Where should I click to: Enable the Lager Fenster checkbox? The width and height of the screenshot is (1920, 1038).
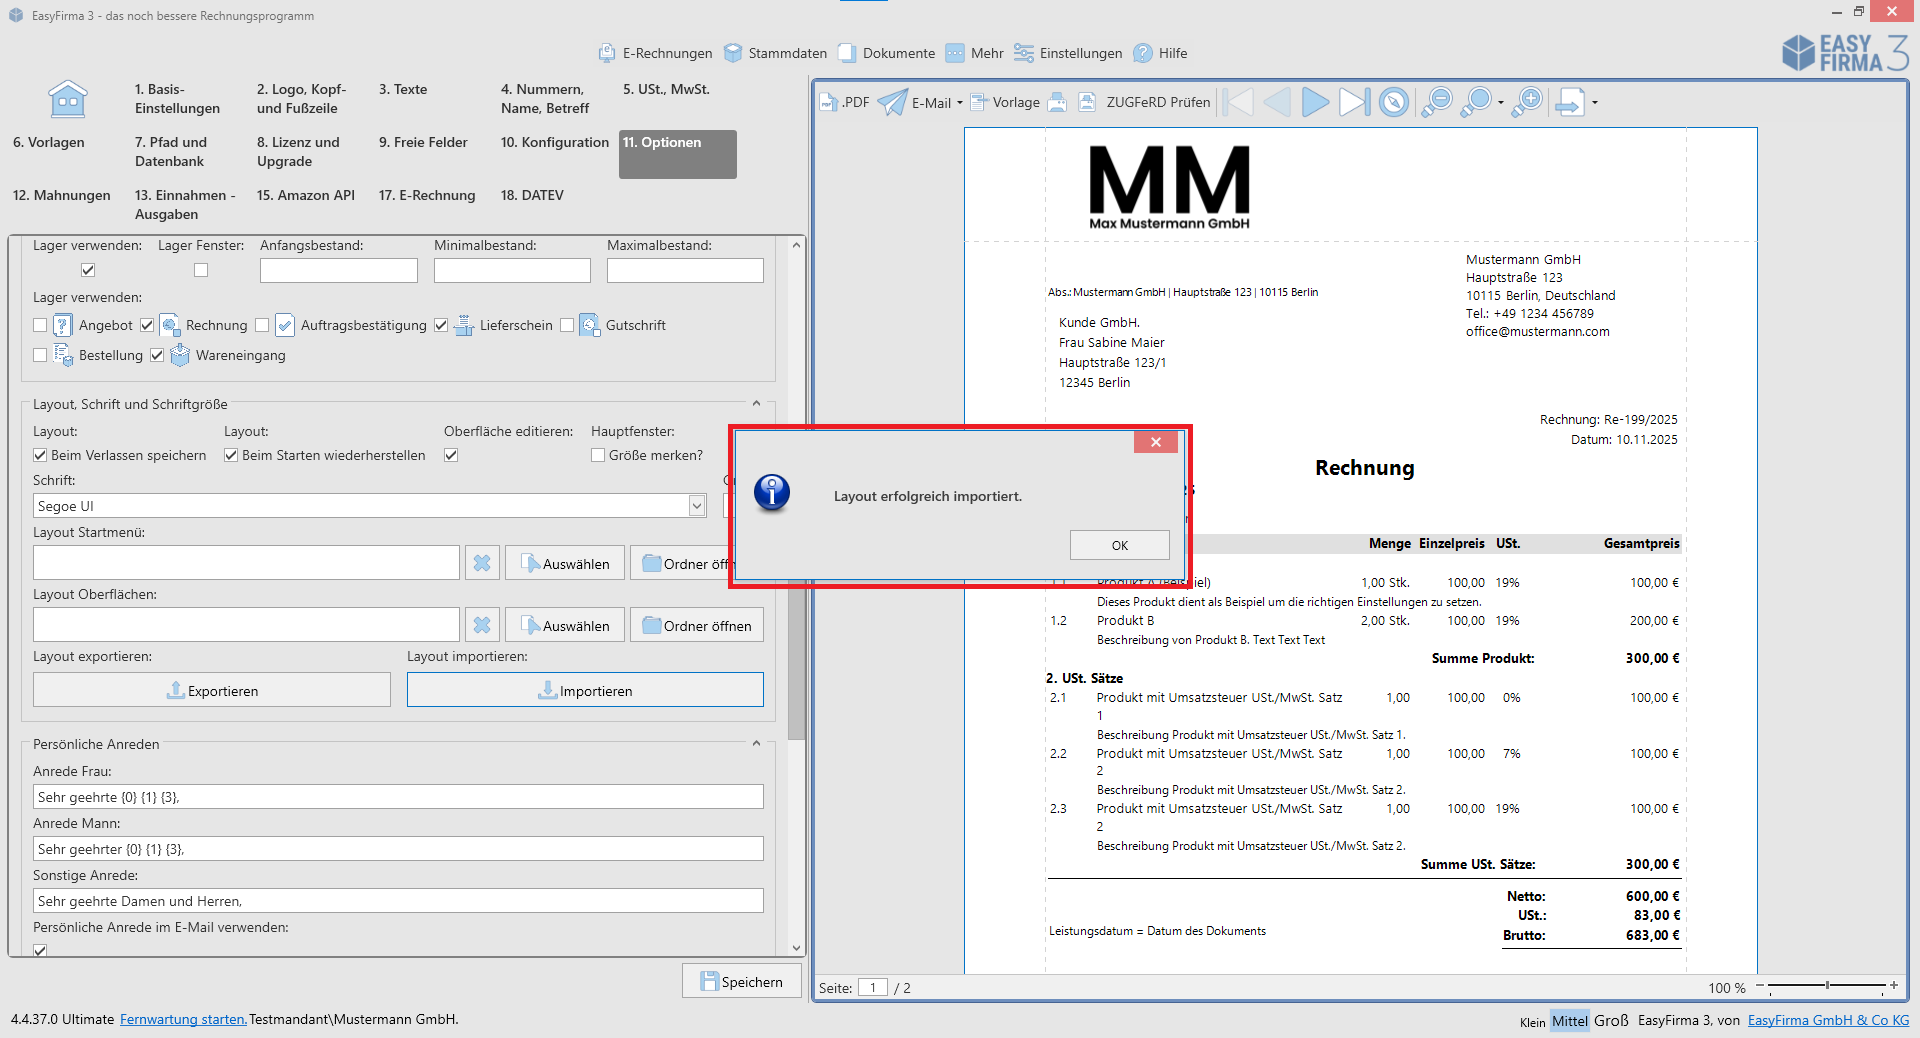coord(201,270)
